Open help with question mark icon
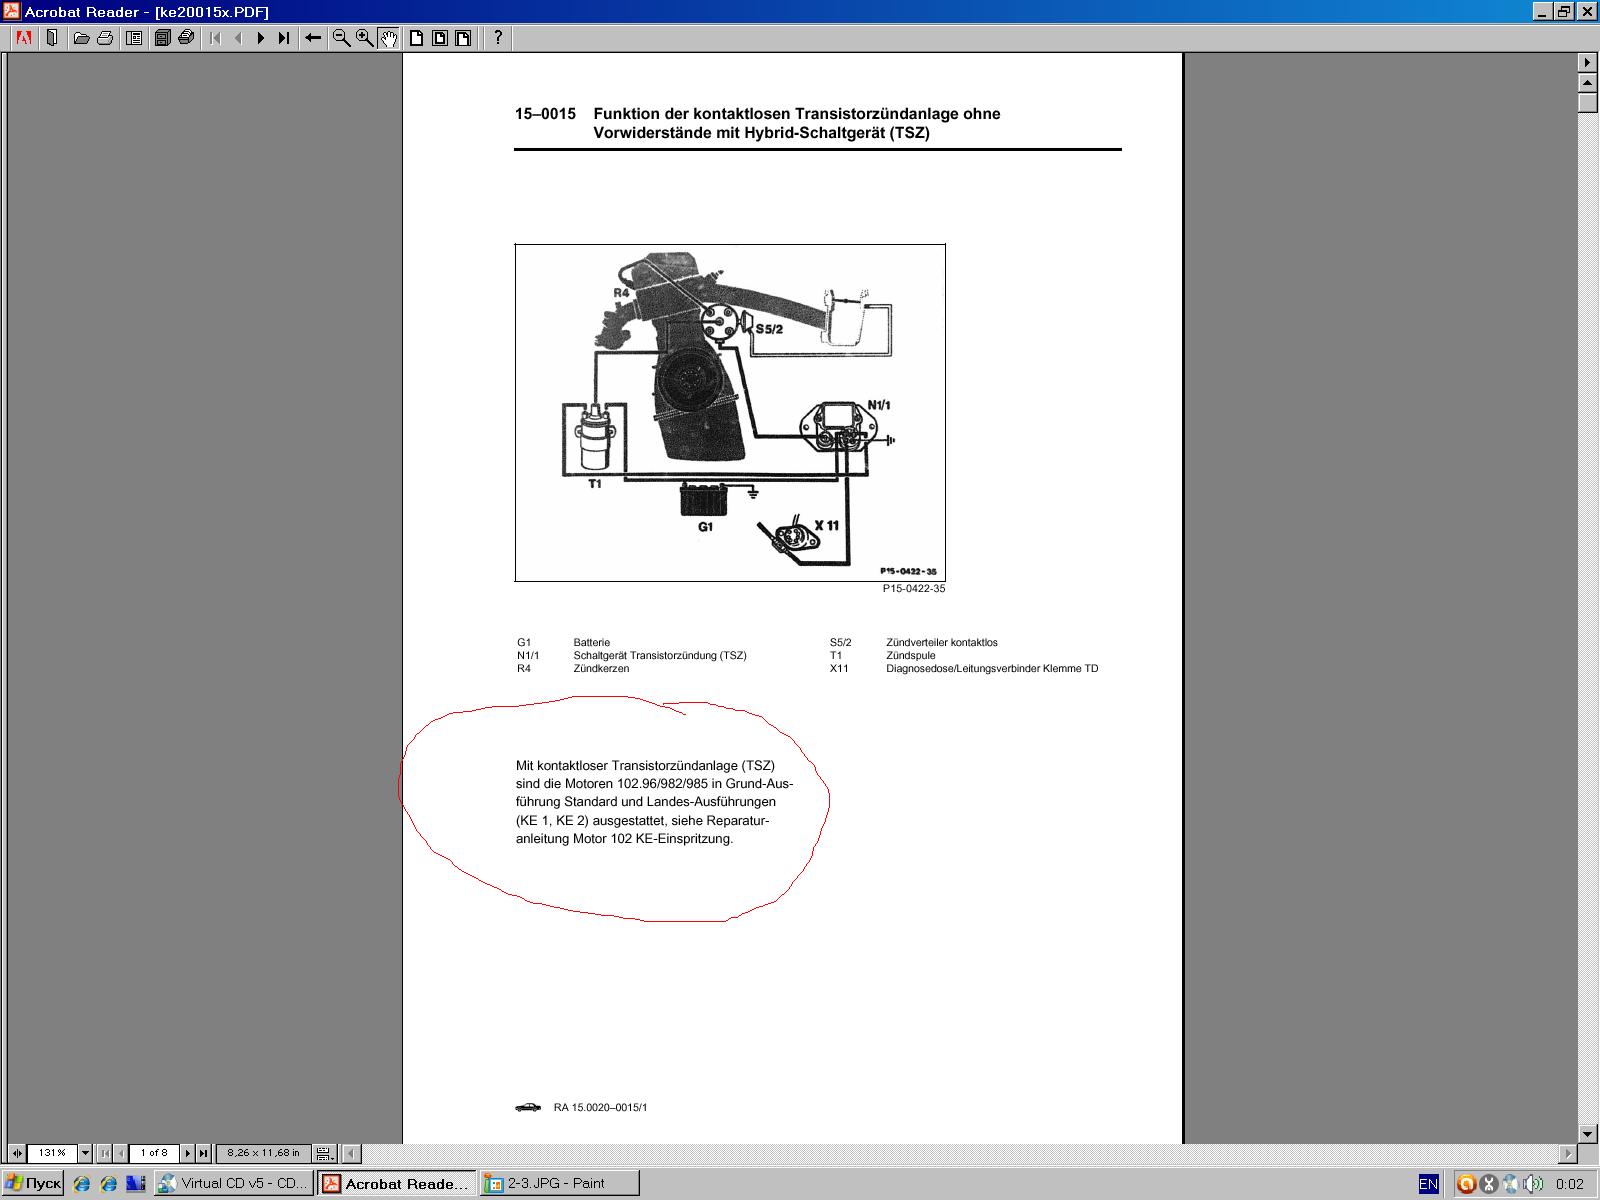The width and height of the screenshot is (1600, 1200). [498, 38]
